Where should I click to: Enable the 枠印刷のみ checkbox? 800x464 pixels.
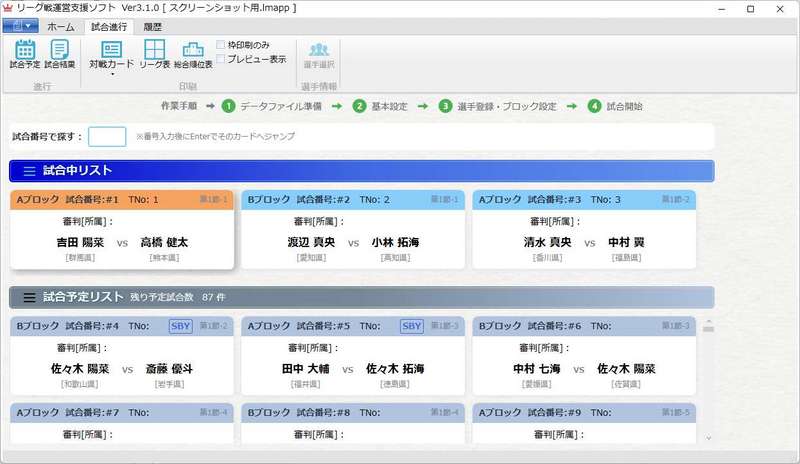pyautogui.click(x=221, y=45)
